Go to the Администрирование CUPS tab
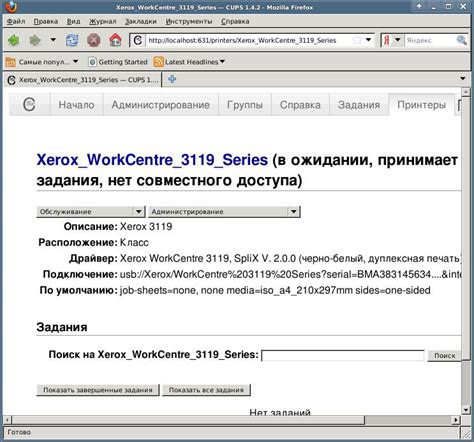The image size is (474, 442). 161,105
